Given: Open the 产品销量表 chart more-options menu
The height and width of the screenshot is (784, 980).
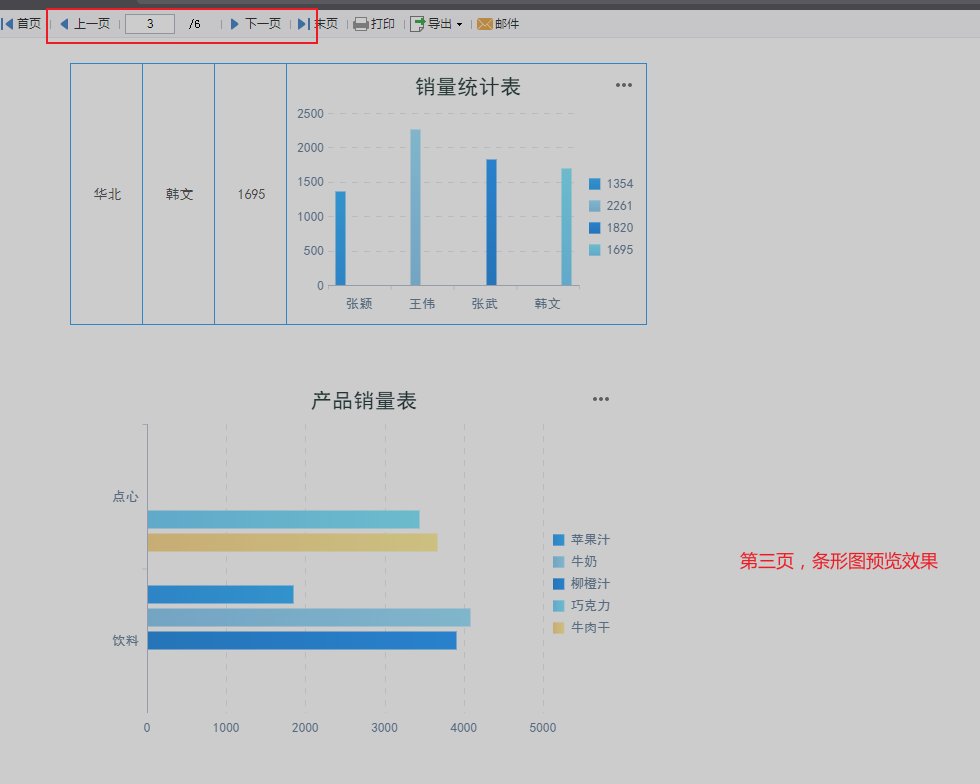Looking at the screenshot, I should click(601, 399).
